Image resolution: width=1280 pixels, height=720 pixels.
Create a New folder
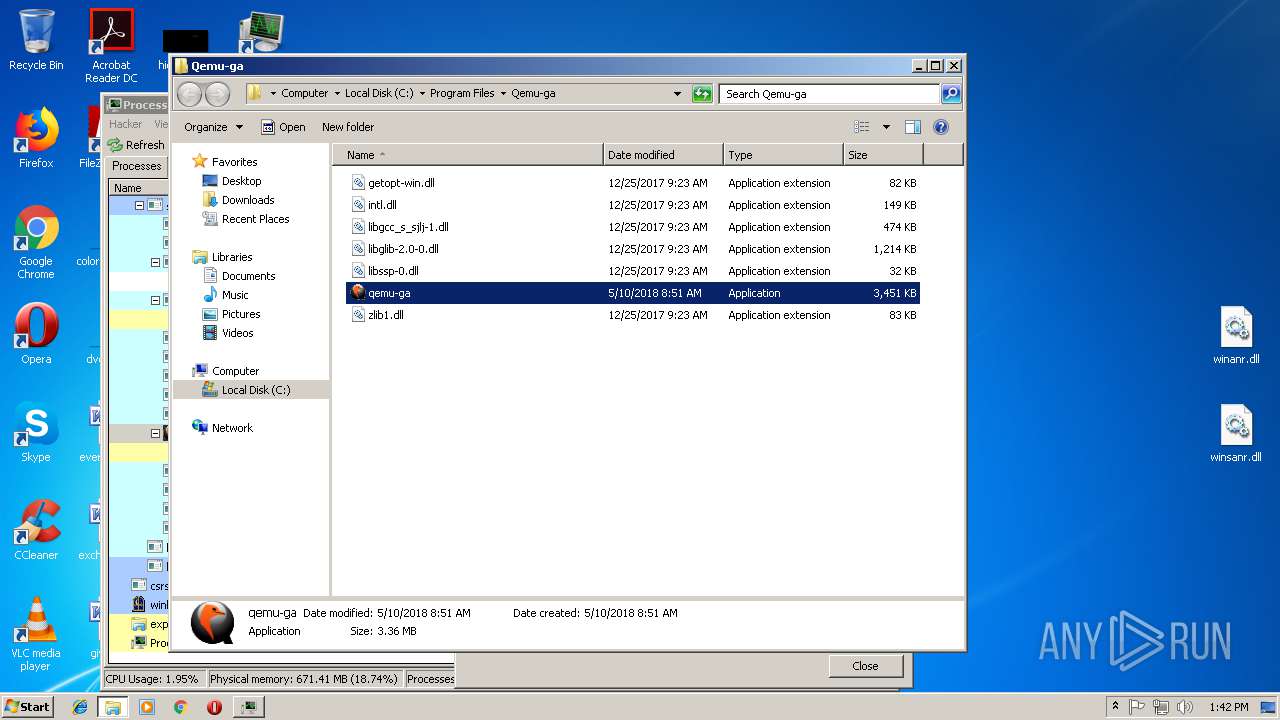point(348,127)
